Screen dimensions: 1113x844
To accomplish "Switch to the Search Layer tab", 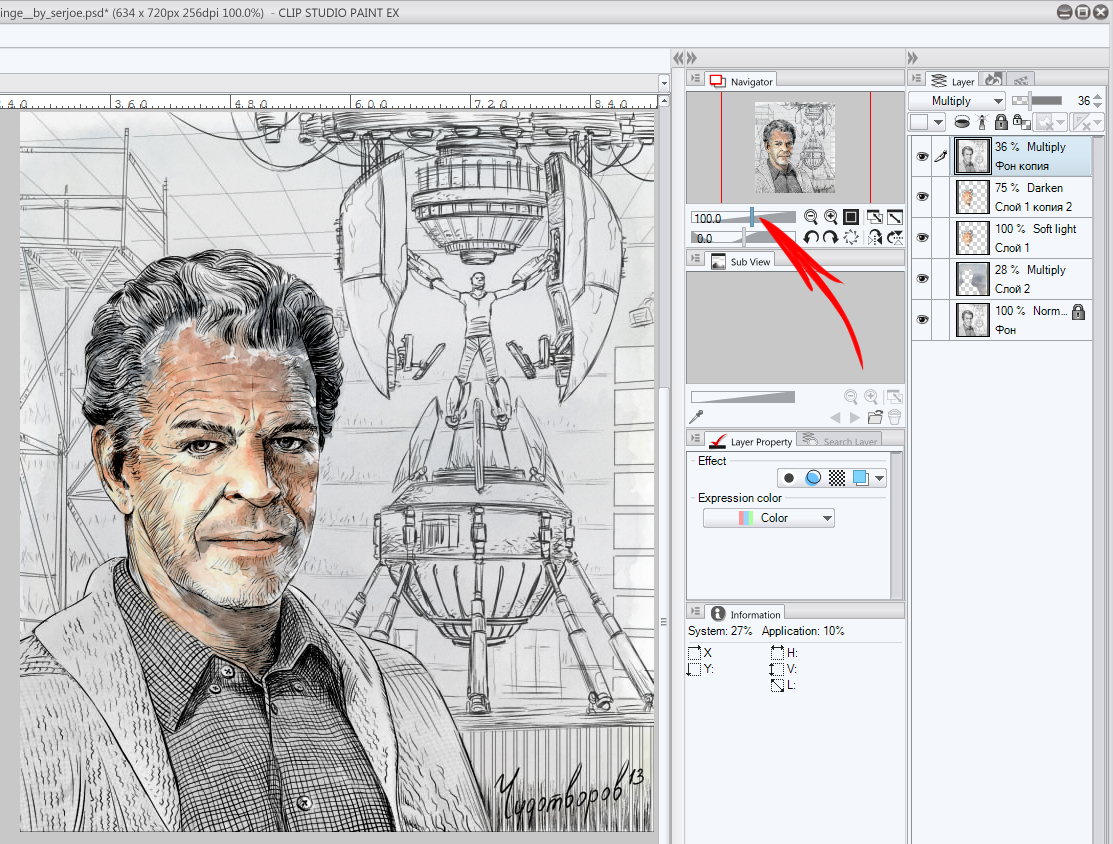I will pyautogui.click(x=839, y=441).
